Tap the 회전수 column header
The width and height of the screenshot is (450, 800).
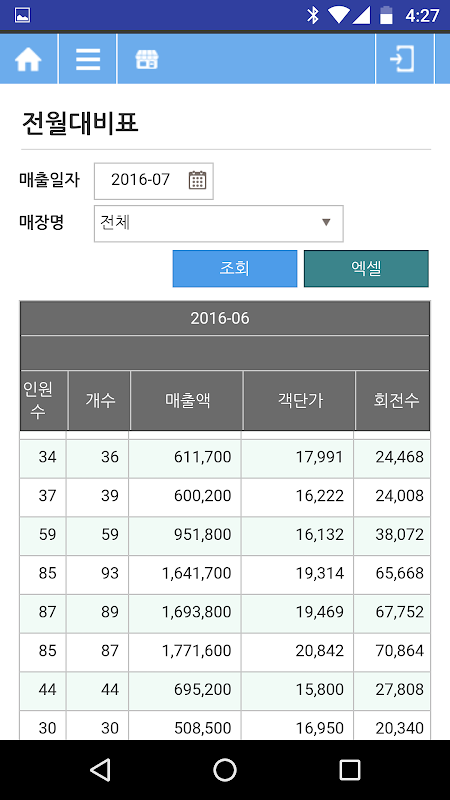point(392,401)
